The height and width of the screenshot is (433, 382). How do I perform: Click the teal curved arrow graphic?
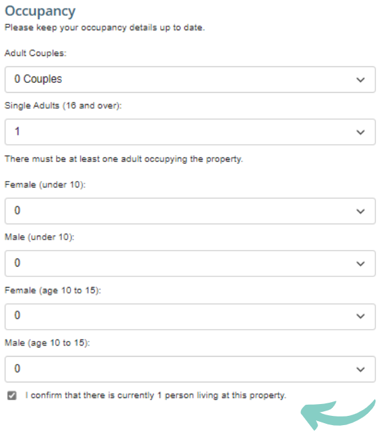[x=338, y=415]
